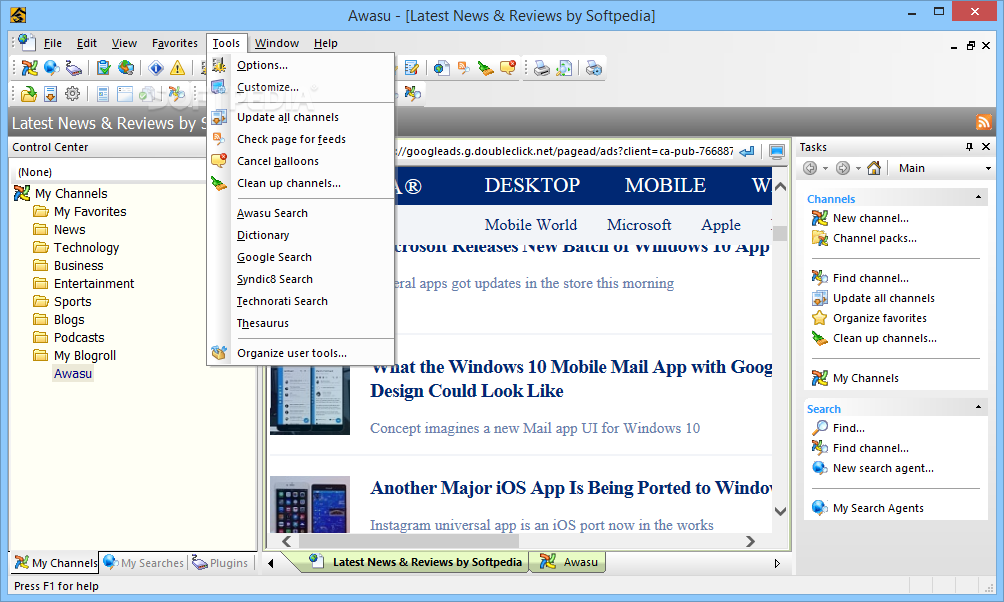Open the forward button history dropdown arrow
1004x602 pixels.
[x=858, y=168]
